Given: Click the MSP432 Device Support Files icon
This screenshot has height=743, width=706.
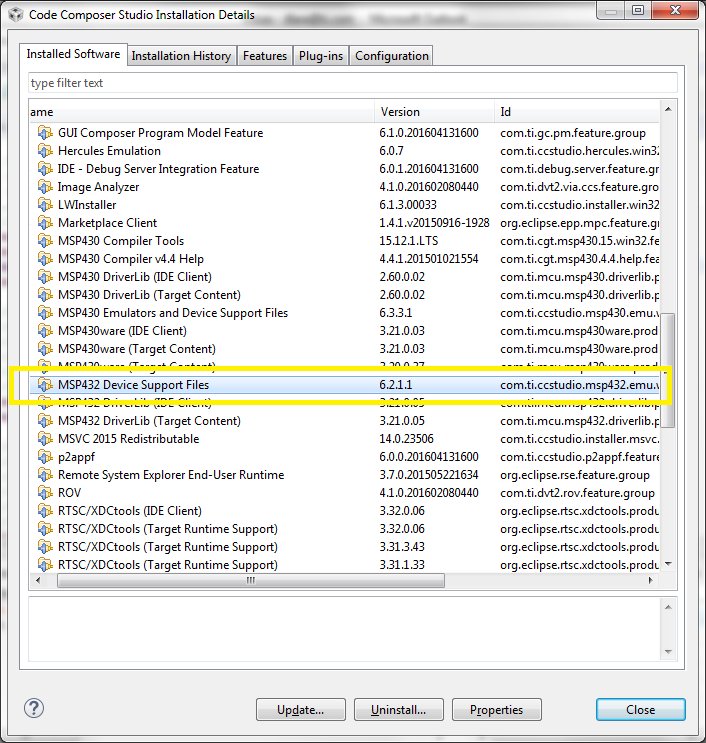Looking at the screenshot, I should 45,385.
